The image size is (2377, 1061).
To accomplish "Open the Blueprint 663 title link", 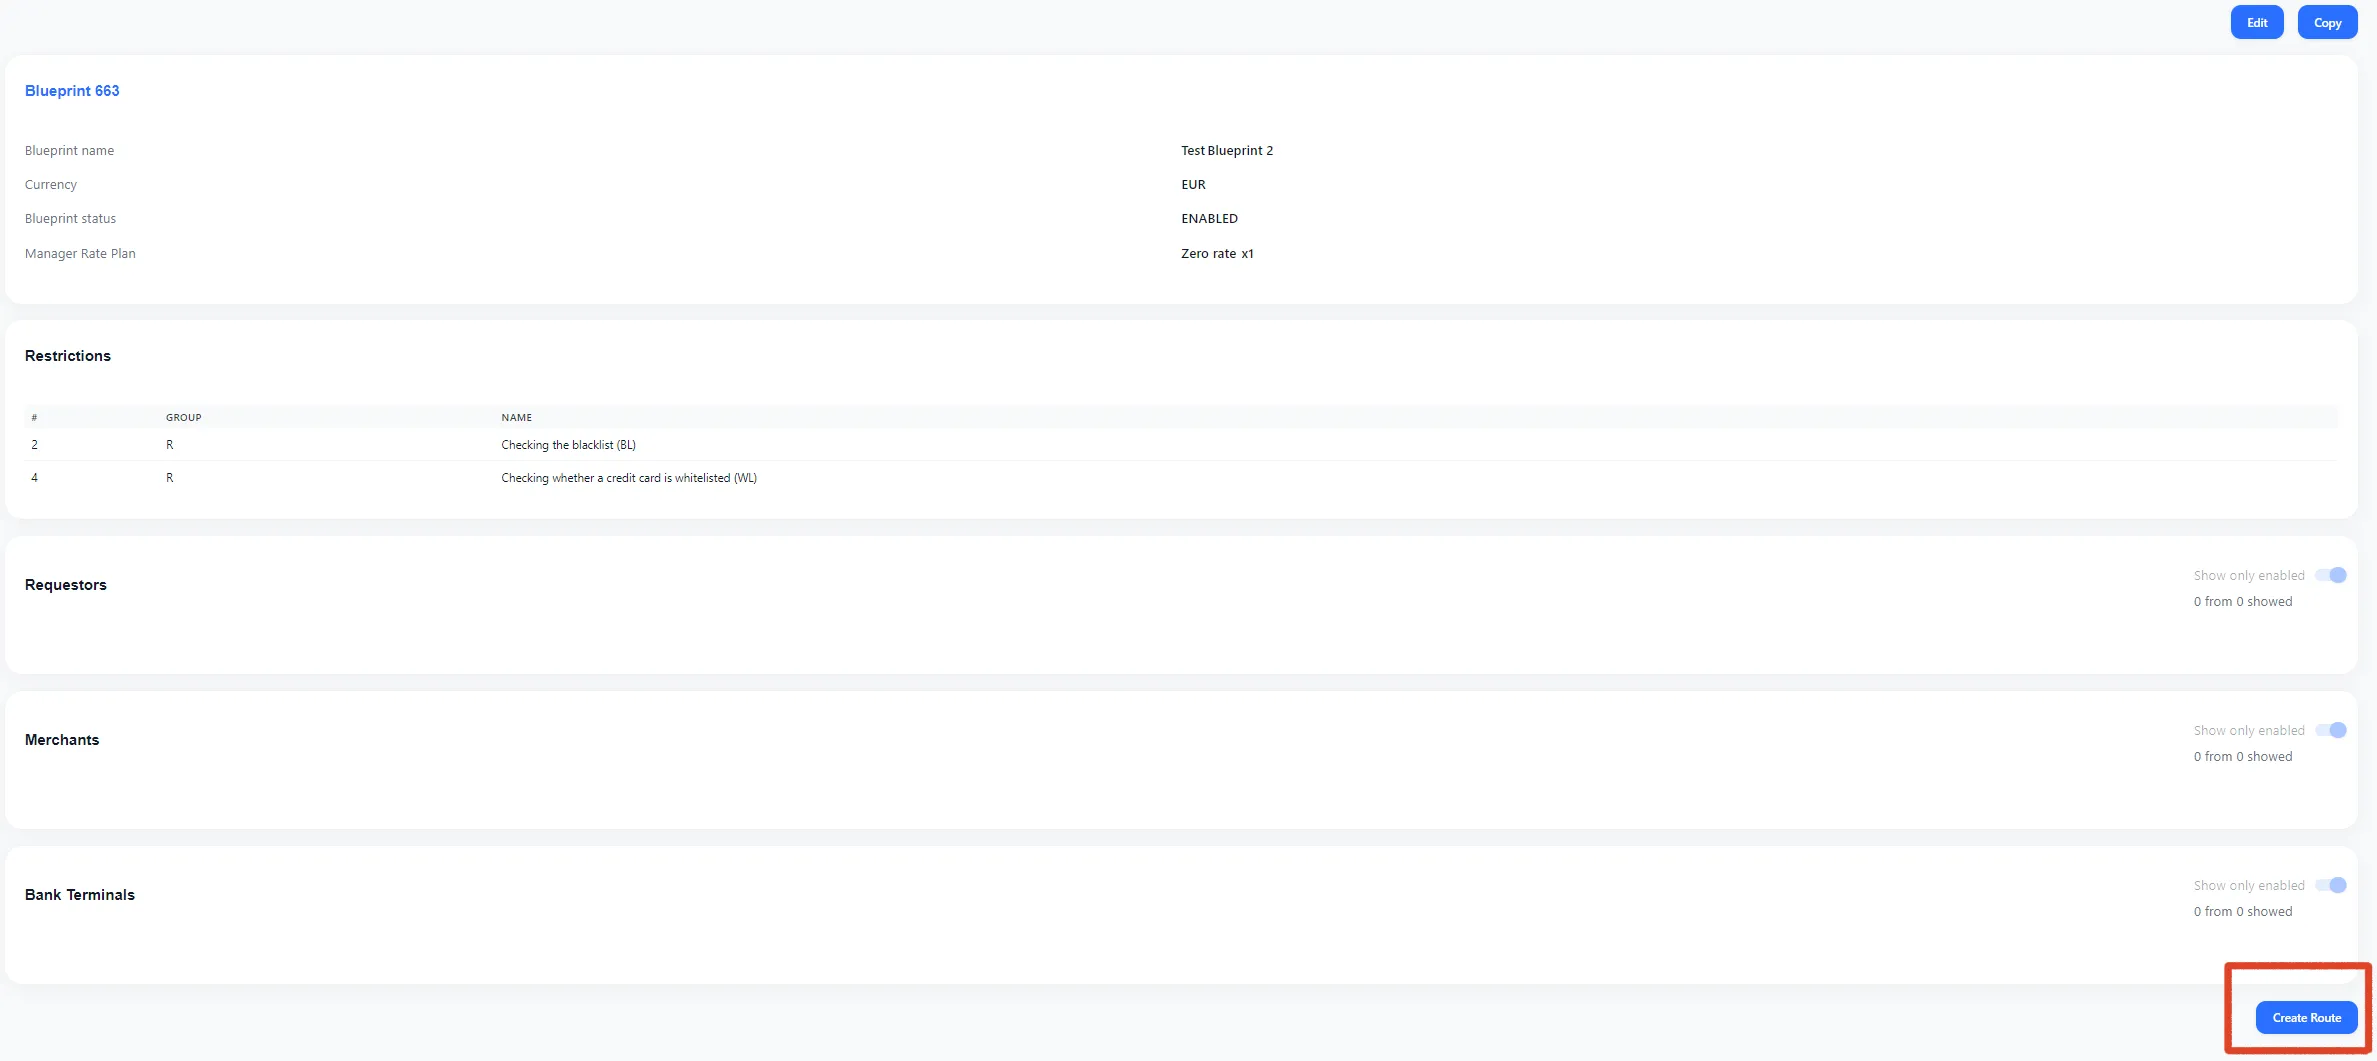I will (x=72, y=91).
